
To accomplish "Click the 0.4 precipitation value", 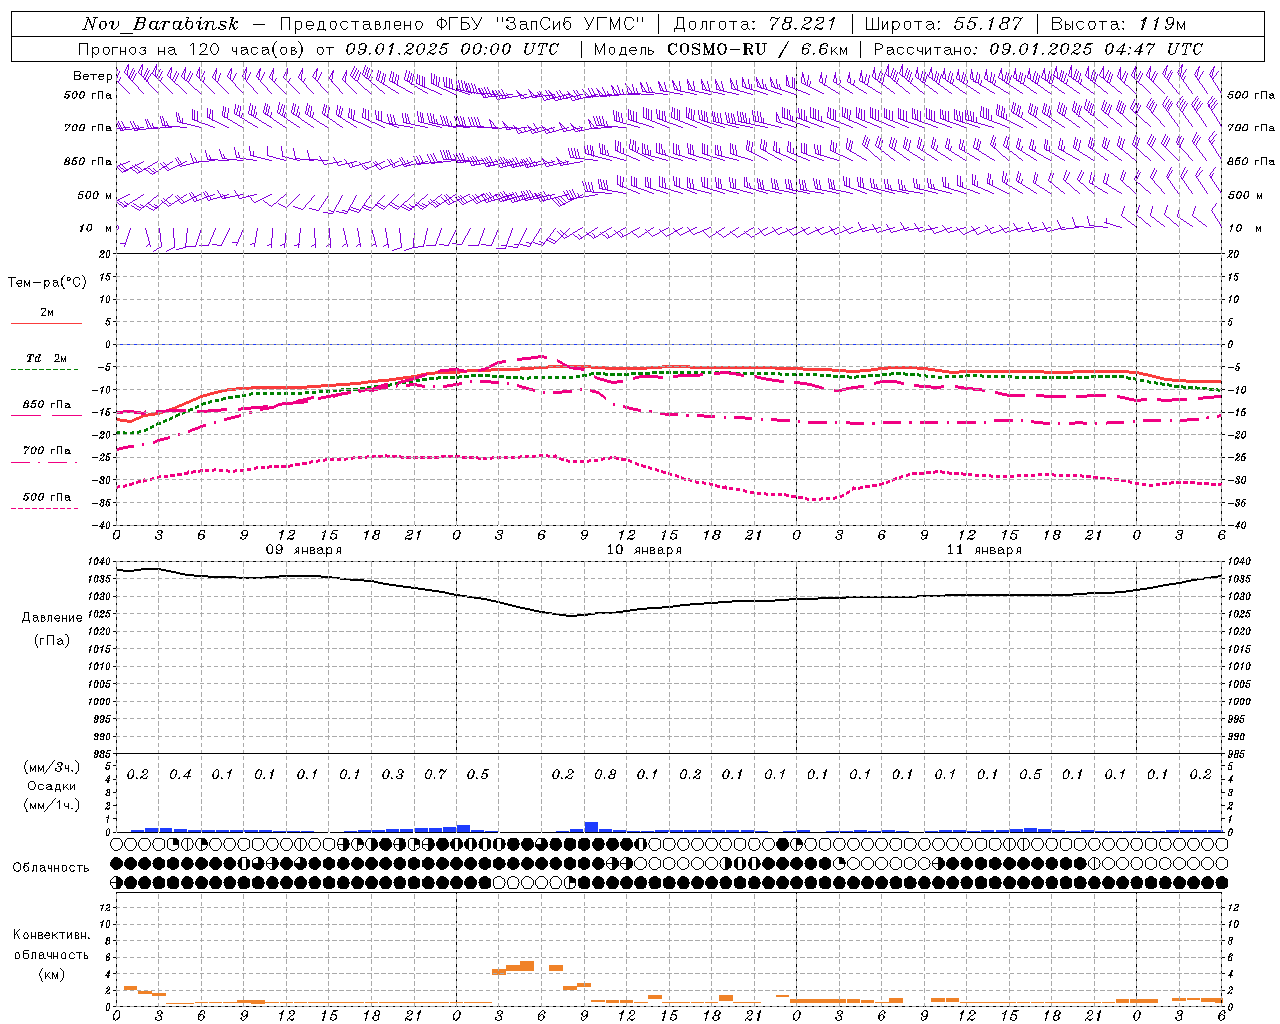I will tap(180, 775).
